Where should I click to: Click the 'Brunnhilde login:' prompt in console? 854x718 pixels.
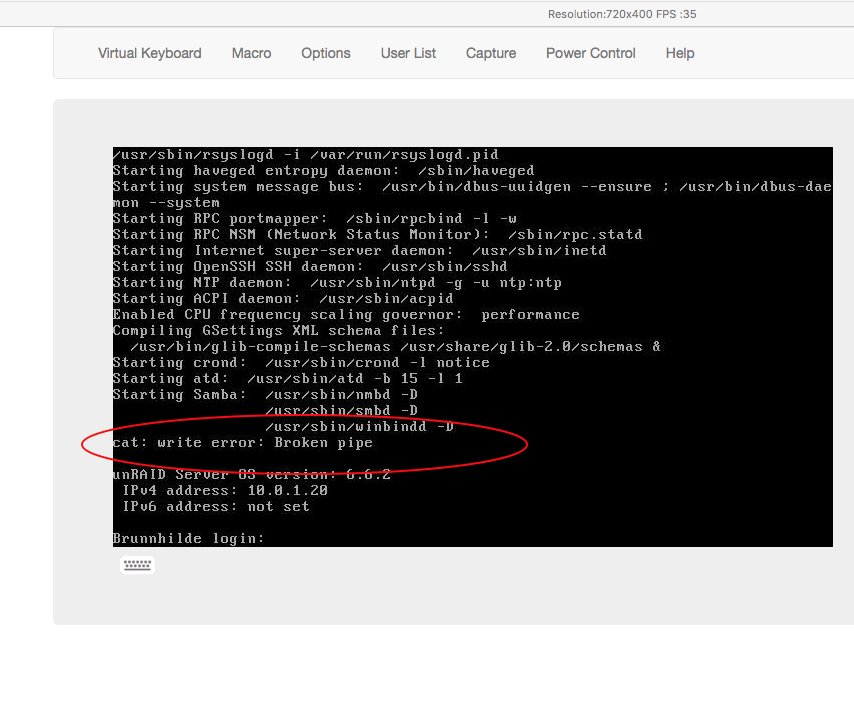(x=188, y=538)
